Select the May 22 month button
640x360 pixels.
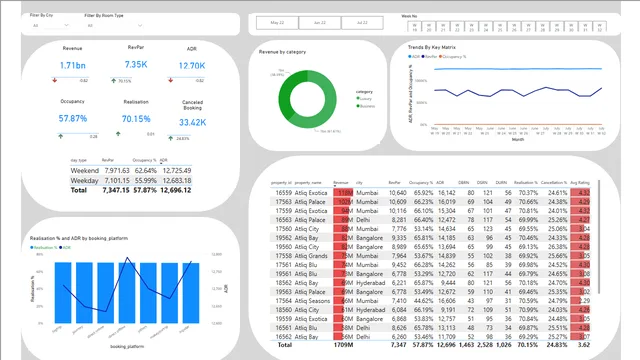point(277,23)
